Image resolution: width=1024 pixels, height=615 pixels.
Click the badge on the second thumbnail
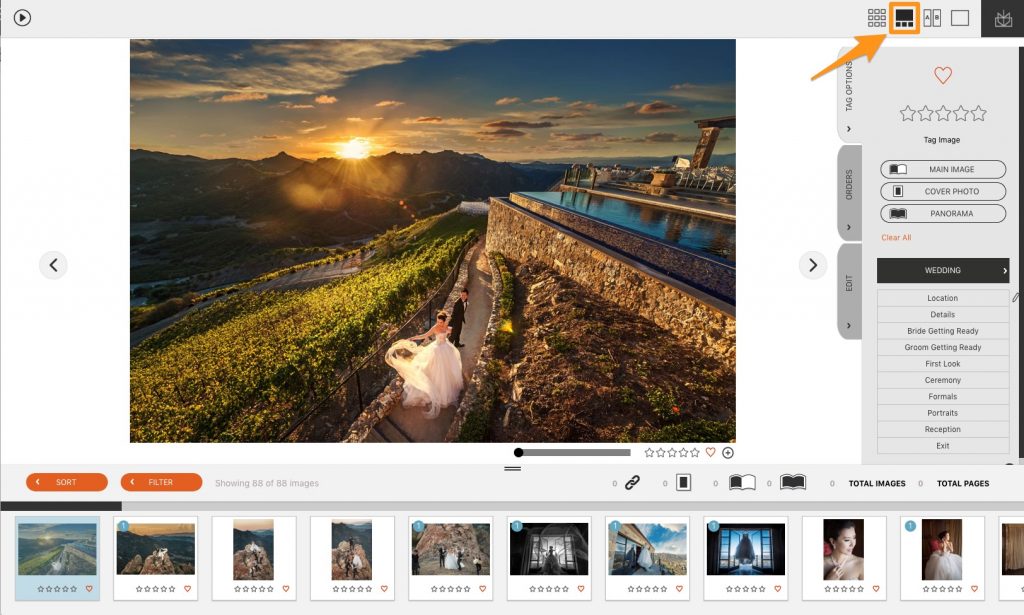(123, 526)
